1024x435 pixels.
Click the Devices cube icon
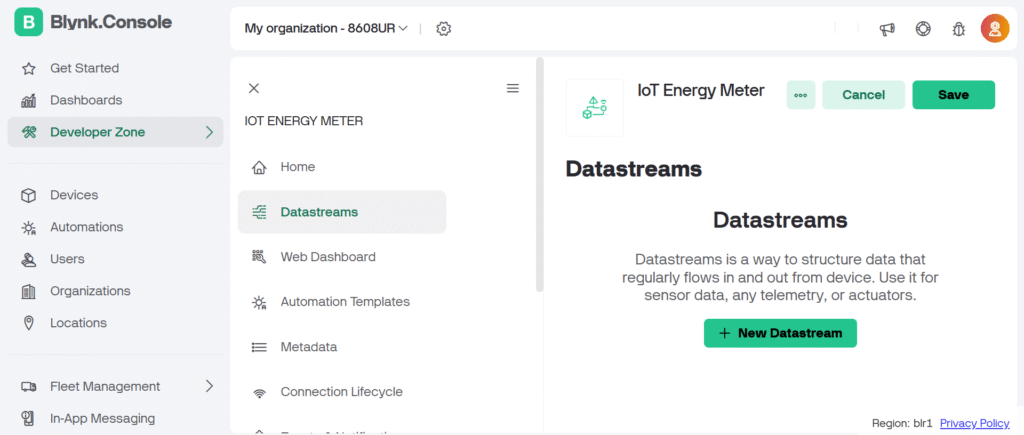point(28,195)
